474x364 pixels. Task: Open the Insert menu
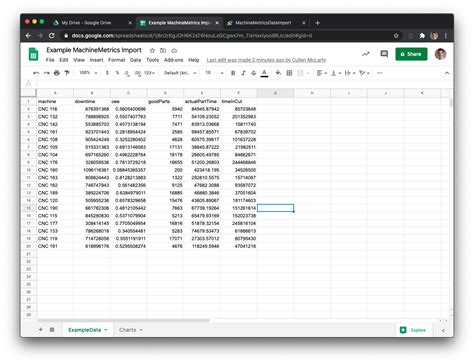coord(96,60)
